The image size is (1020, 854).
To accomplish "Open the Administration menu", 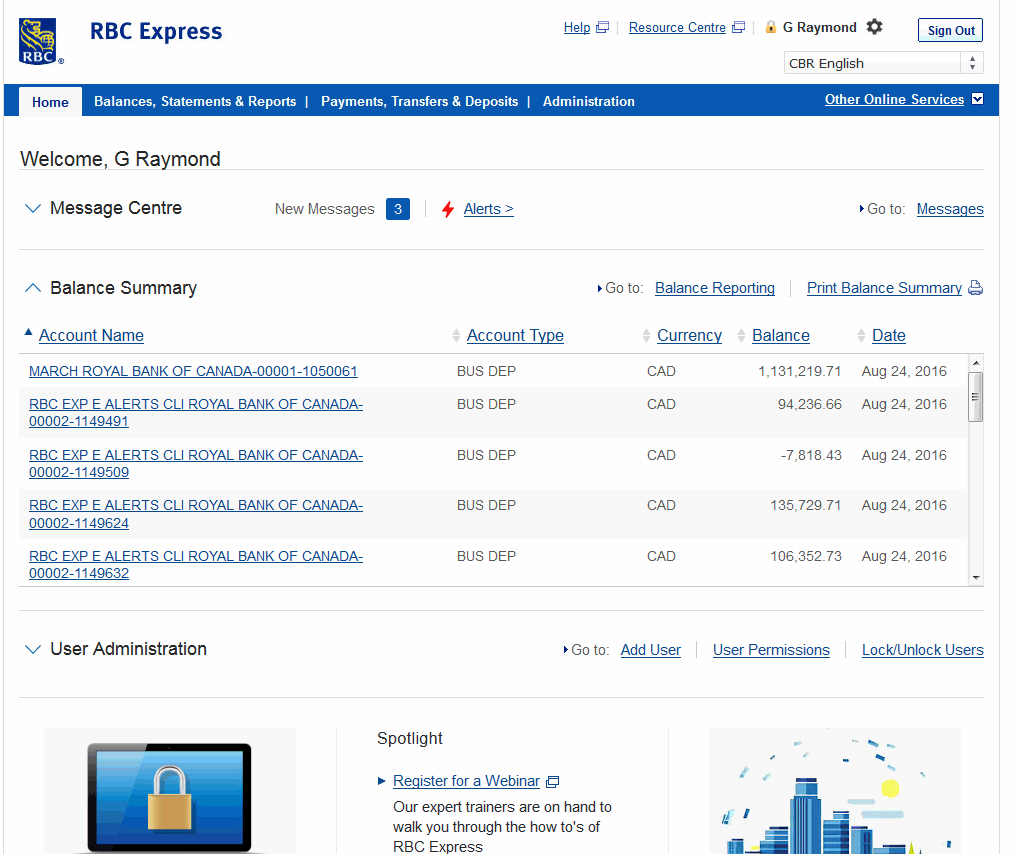I will (x=588, y=101).
